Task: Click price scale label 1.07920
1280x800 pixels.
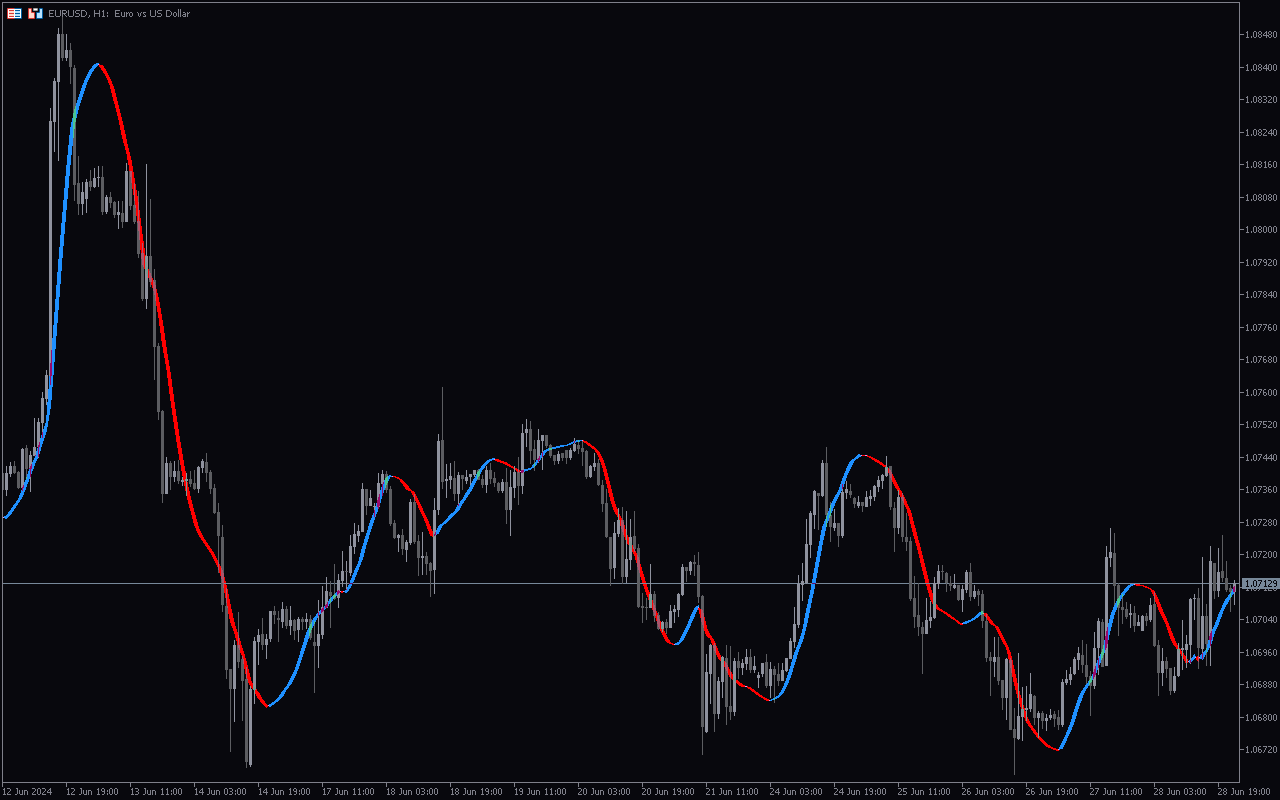Action: pos(1261,262)
